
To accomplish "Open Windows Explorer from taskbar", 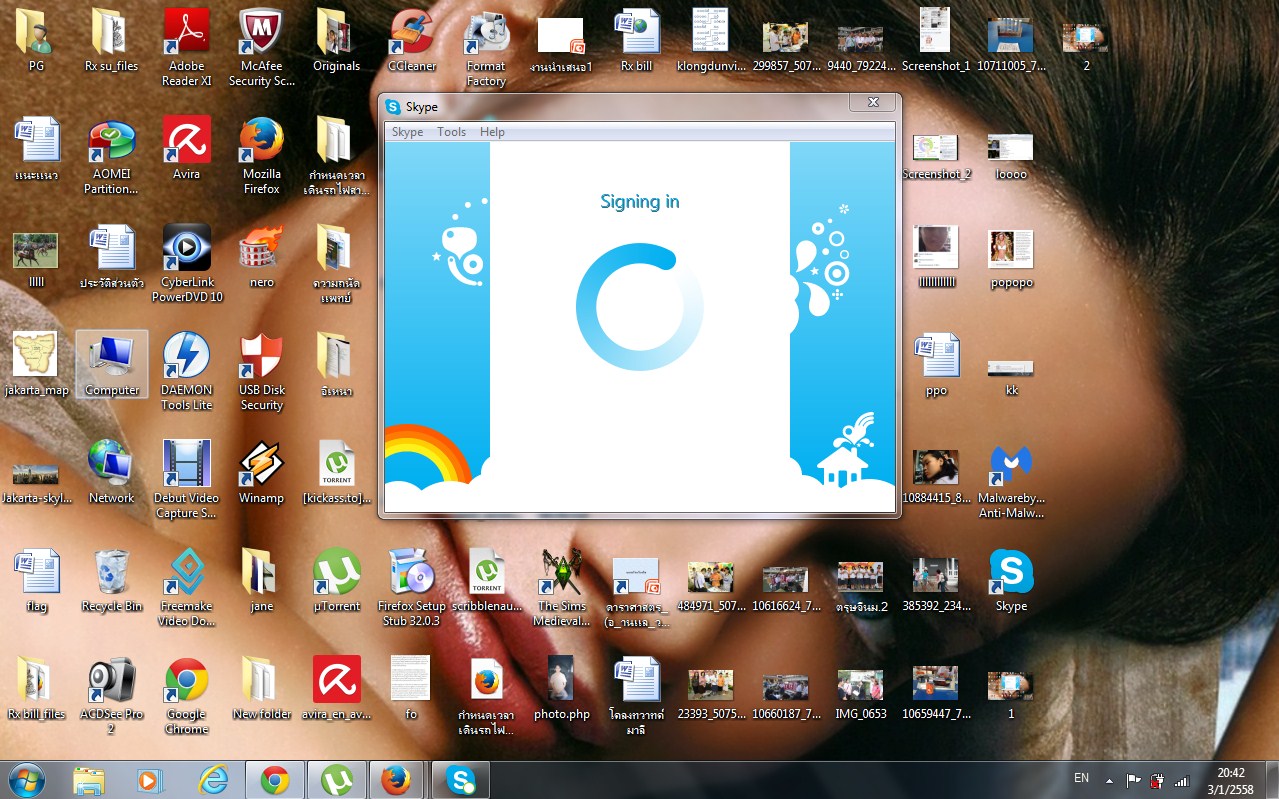I will pos(88,780).
